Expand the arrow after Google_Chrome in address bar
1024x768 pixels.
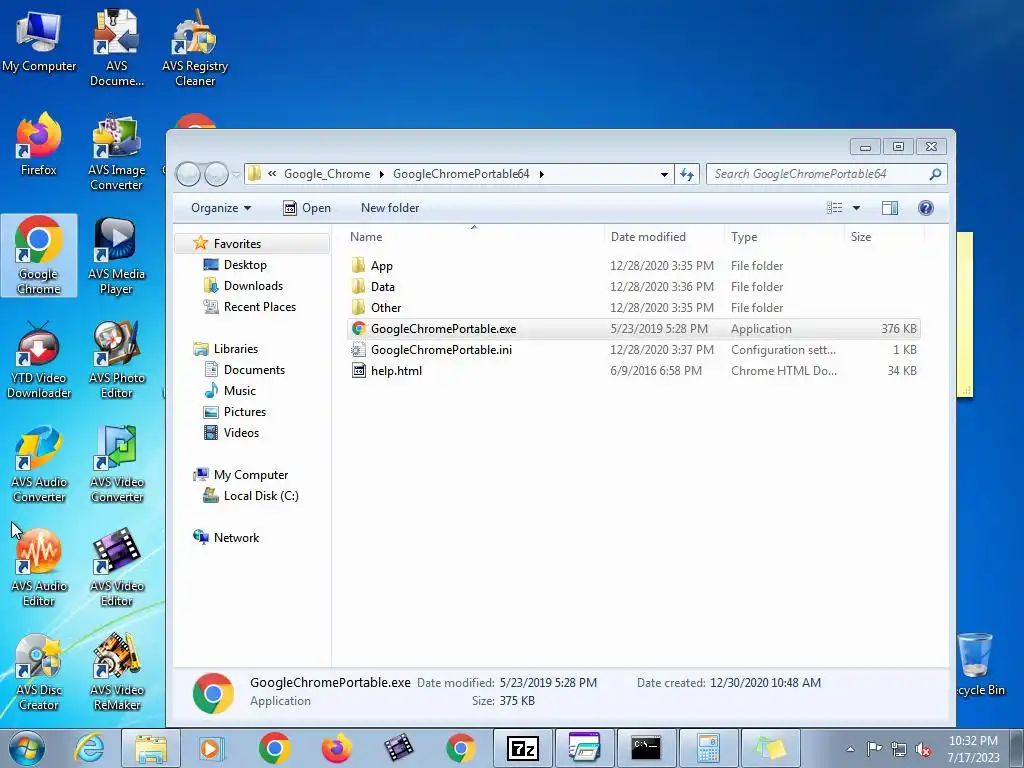tap(381, 174)
